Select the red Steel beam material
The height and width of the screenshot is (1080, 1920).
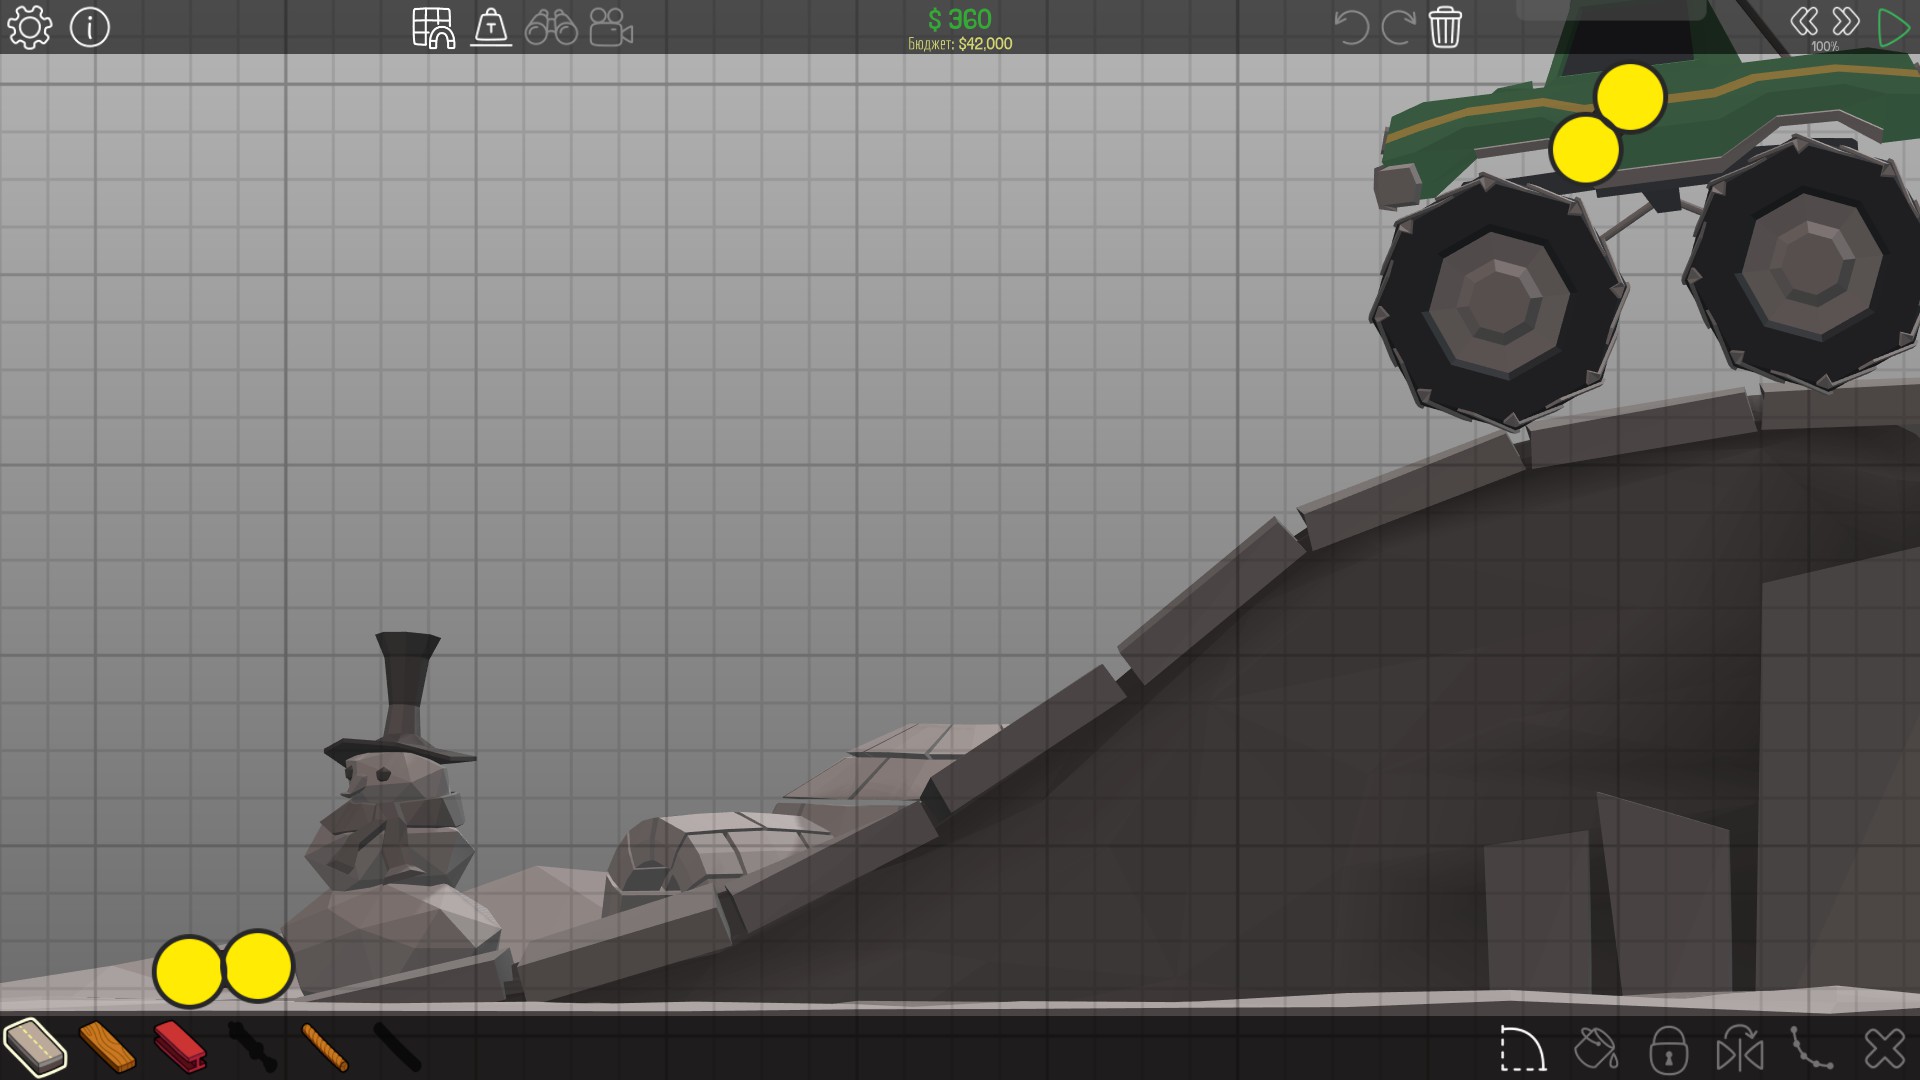click(180, 1047)
